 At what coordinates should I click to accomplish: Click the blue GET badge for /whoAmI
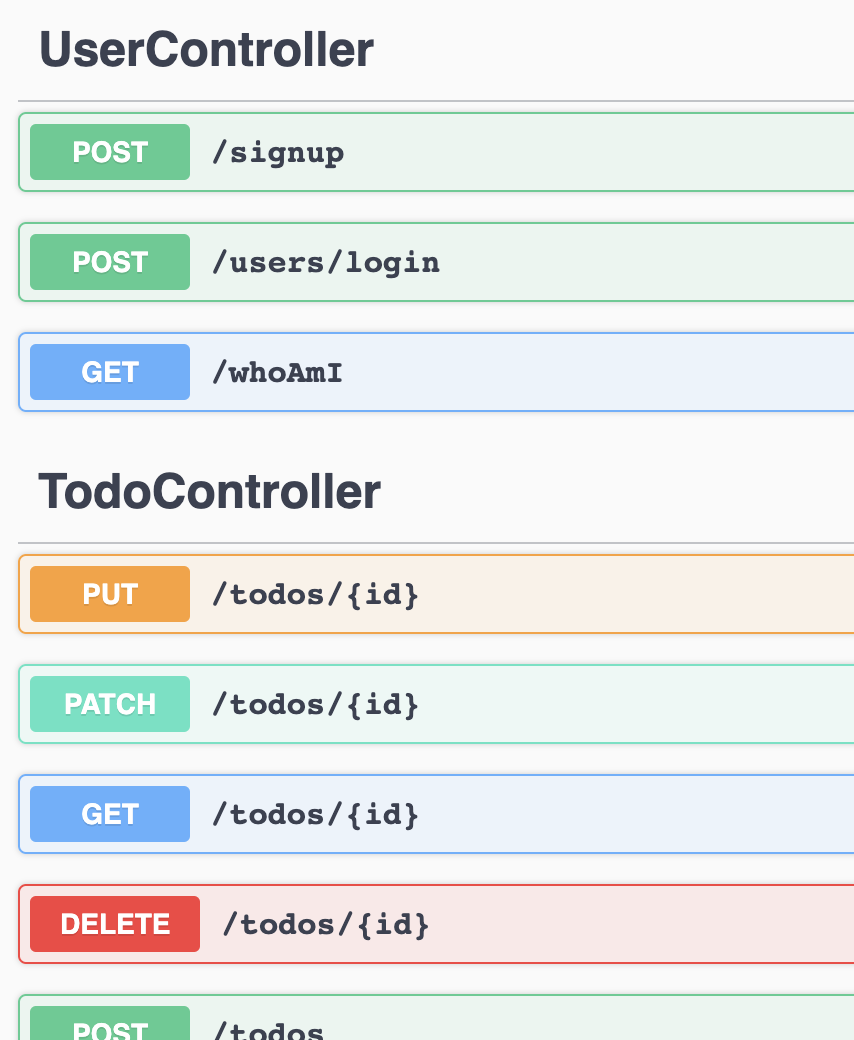pyautogui.click(x=110, y=372)
